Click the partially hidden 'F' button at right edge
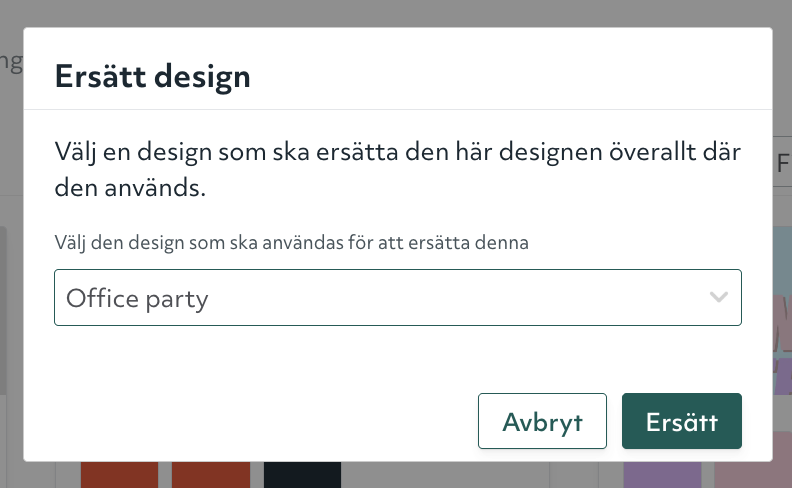792x488 pixels. [782, 163]
